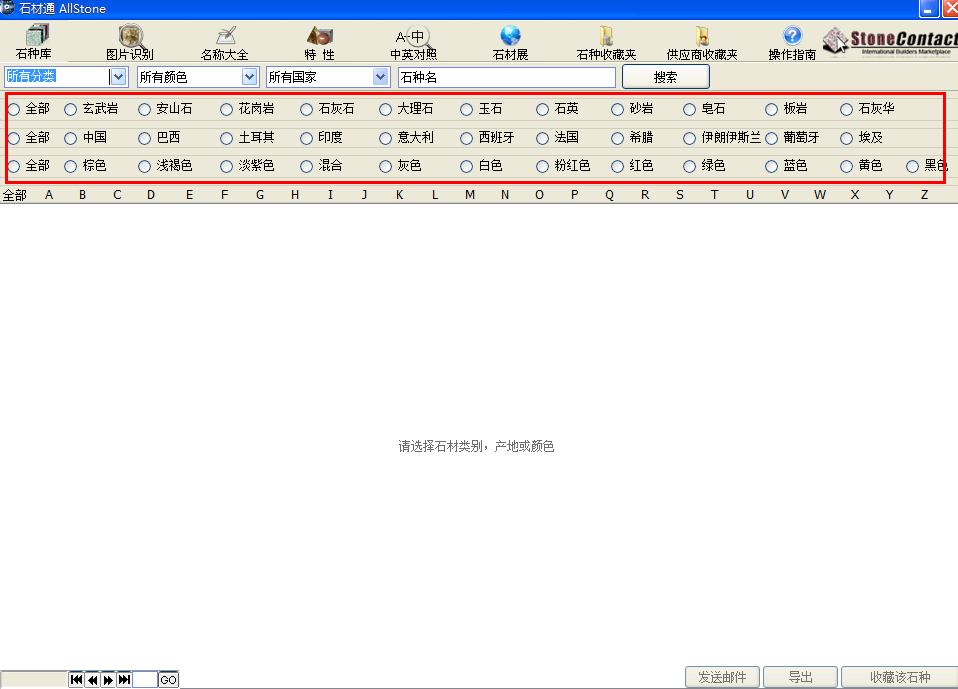
Task: Expand the 所有分类 category dropdown
Action: [118, 77]
